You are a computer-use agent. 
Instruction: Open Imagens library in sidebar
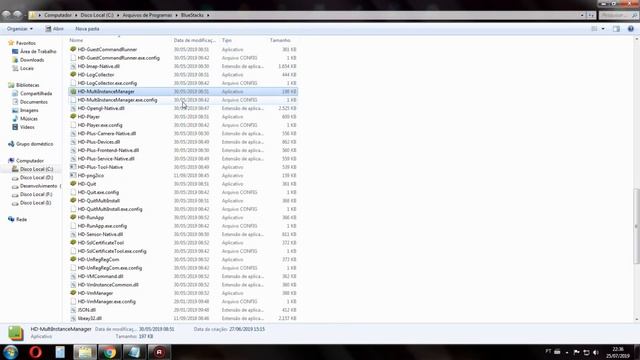[x=29, y=110]
